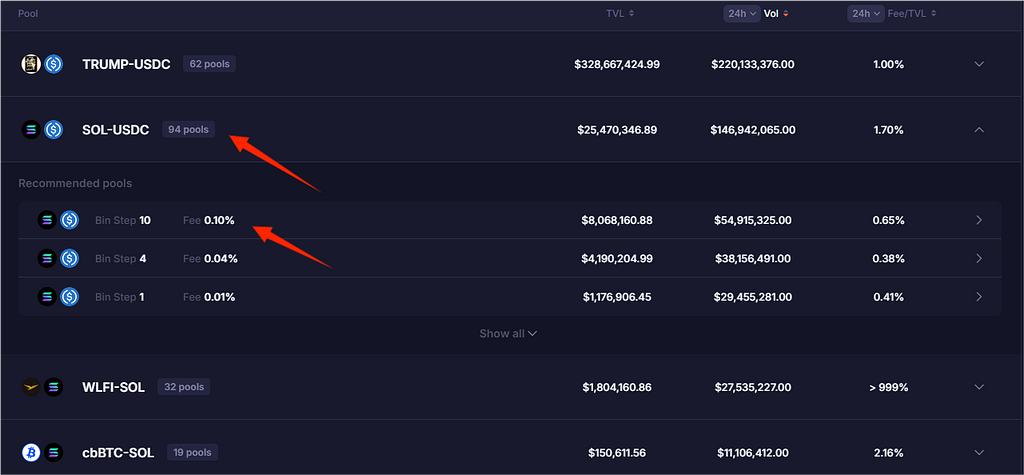Open the Bin Step 10 pool arrow

click(979, 220)
